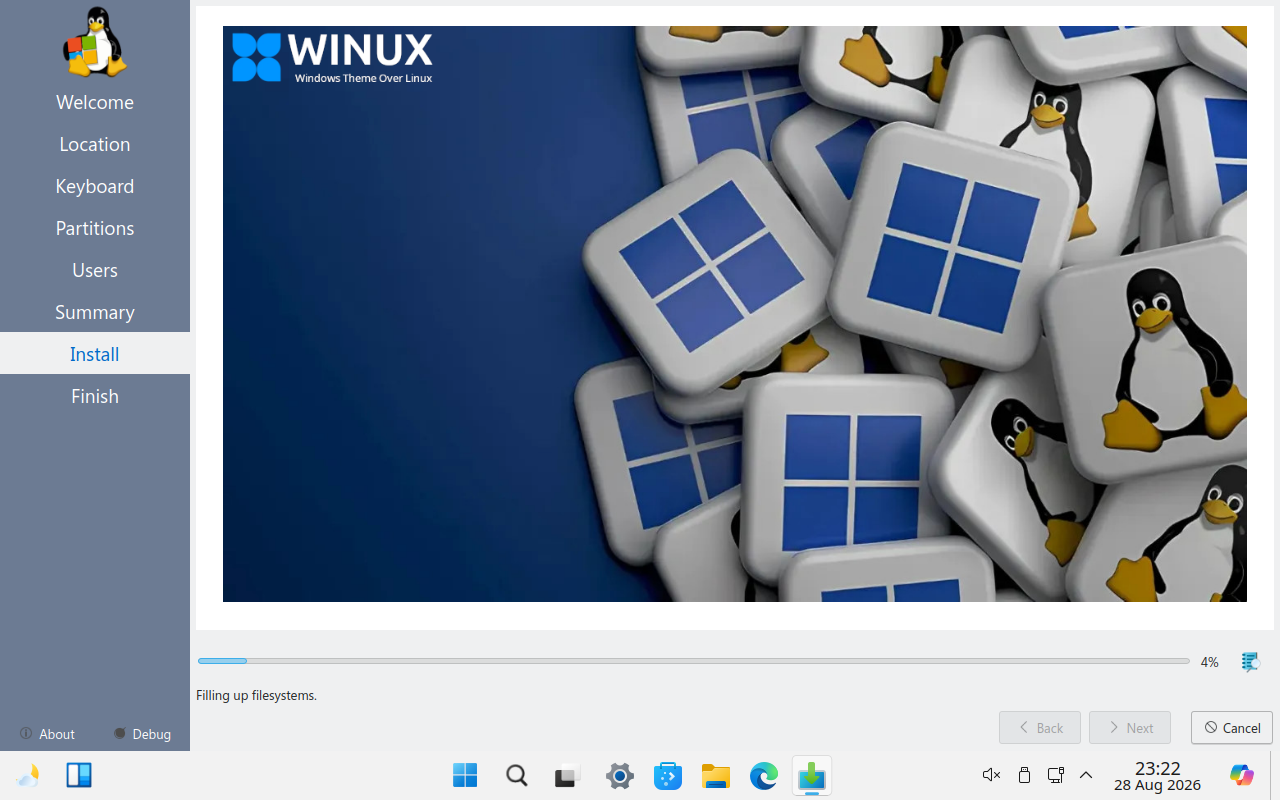The width and height of the screenshot is (1280, 800).
Task: Click the Next button
Action: click(1130, 728)
